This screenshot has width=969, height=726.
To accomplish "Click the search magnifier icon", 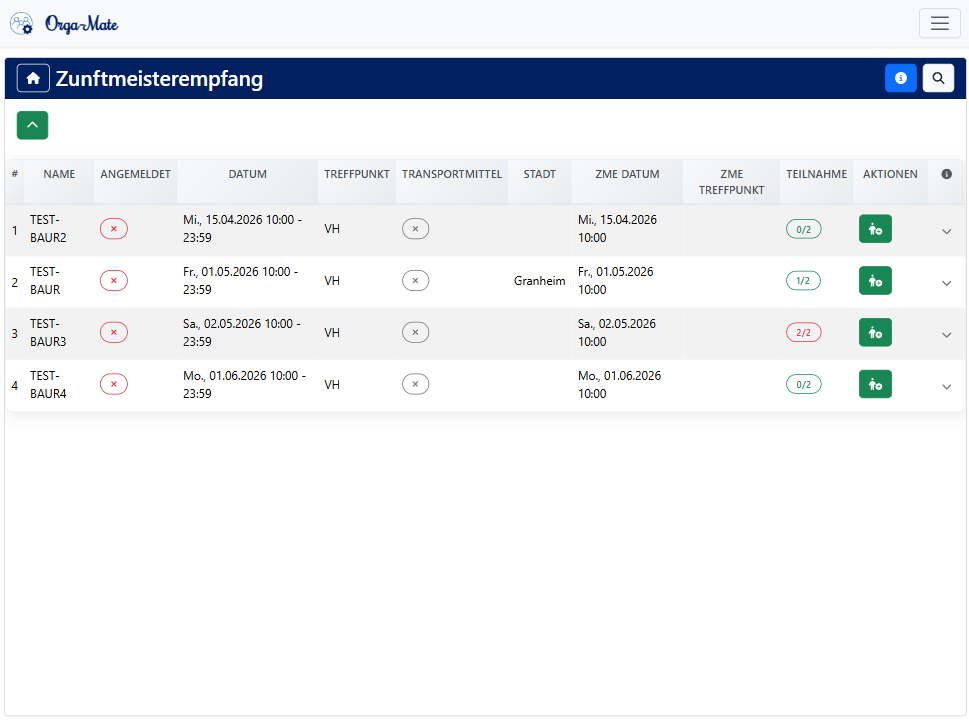I will (x=938, y=78).
